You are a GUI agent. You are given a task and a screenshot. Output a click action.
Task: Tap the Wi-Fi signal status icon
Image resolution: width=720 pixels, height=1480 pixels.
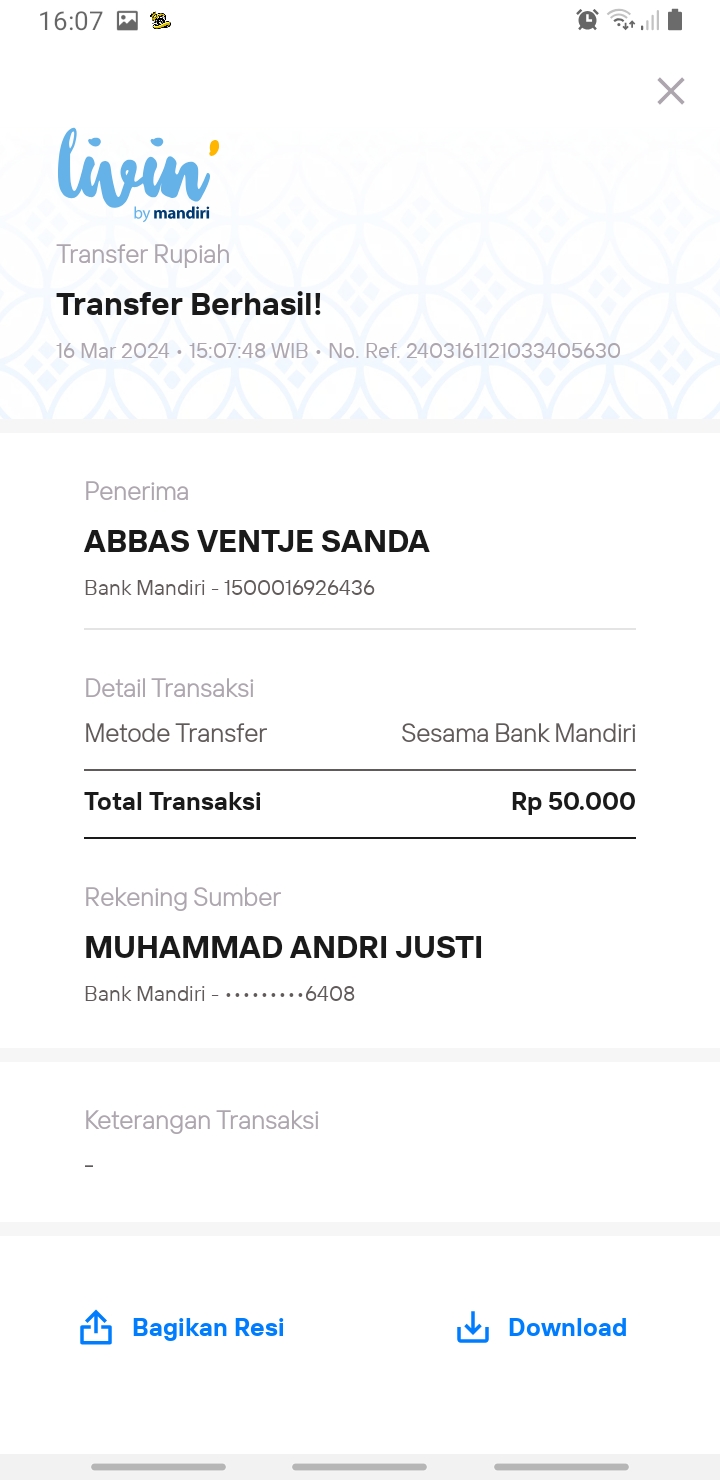point(621,19)
